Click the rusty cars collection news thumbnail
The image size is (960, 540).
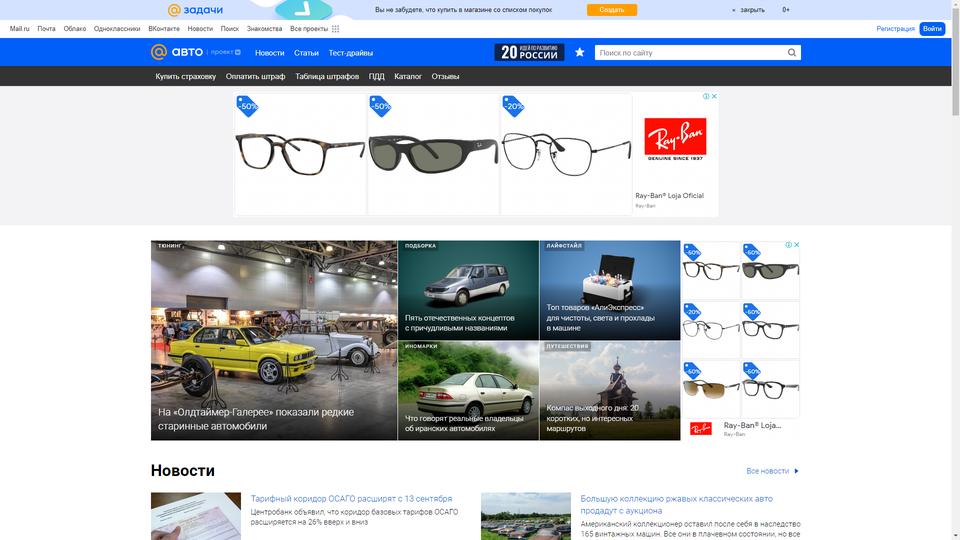pos(526,516)
